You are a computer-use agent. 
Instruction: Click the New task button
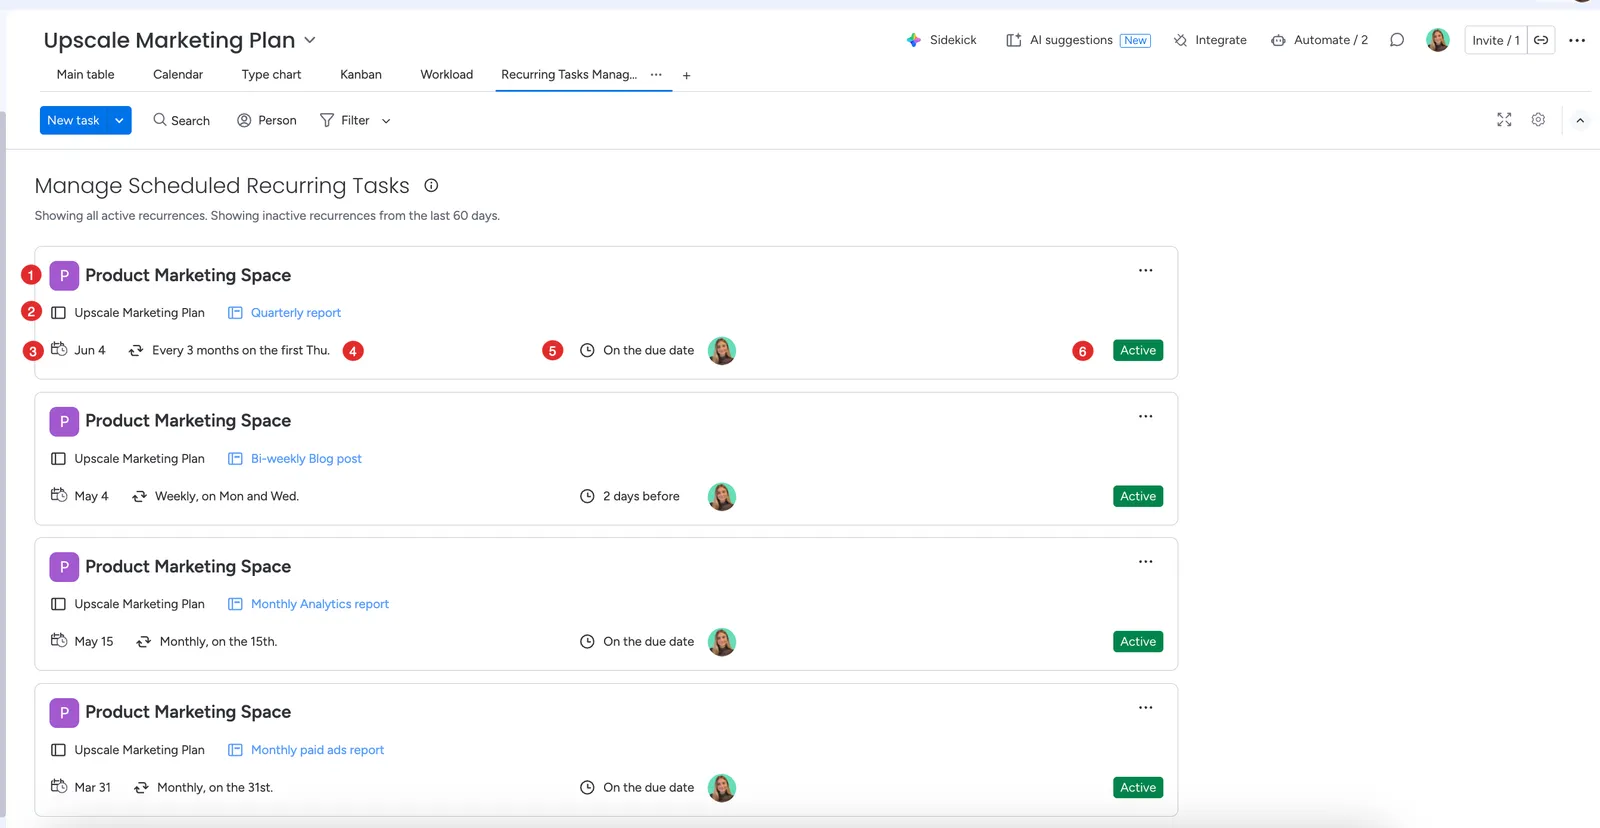point(73,120)
